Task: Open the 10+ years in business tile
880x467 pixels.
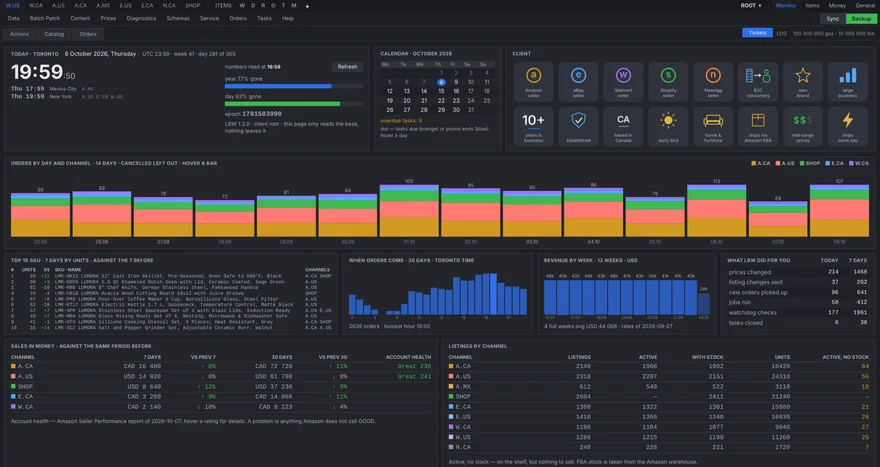Action: point(533,127)
